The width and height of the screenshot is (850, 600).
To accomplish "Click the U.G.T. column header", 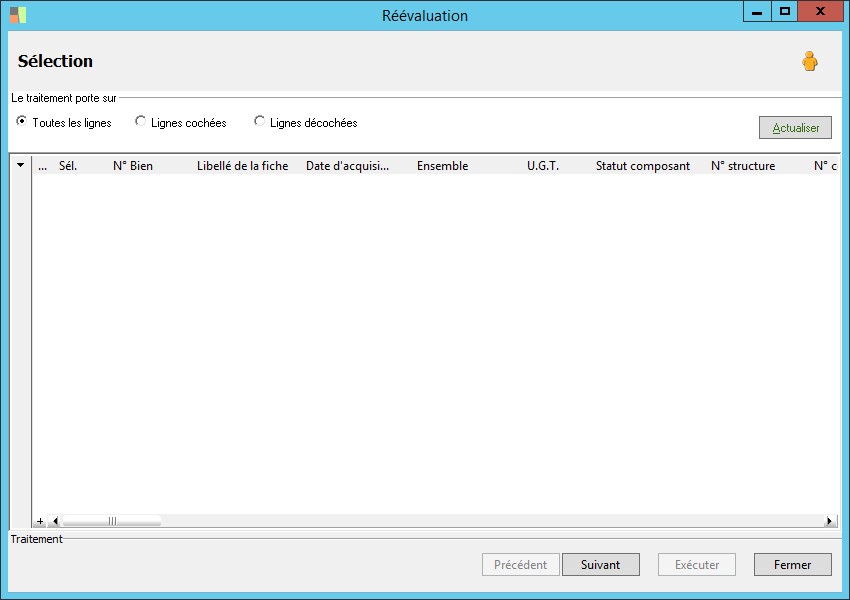I will (x=543, y=166).
